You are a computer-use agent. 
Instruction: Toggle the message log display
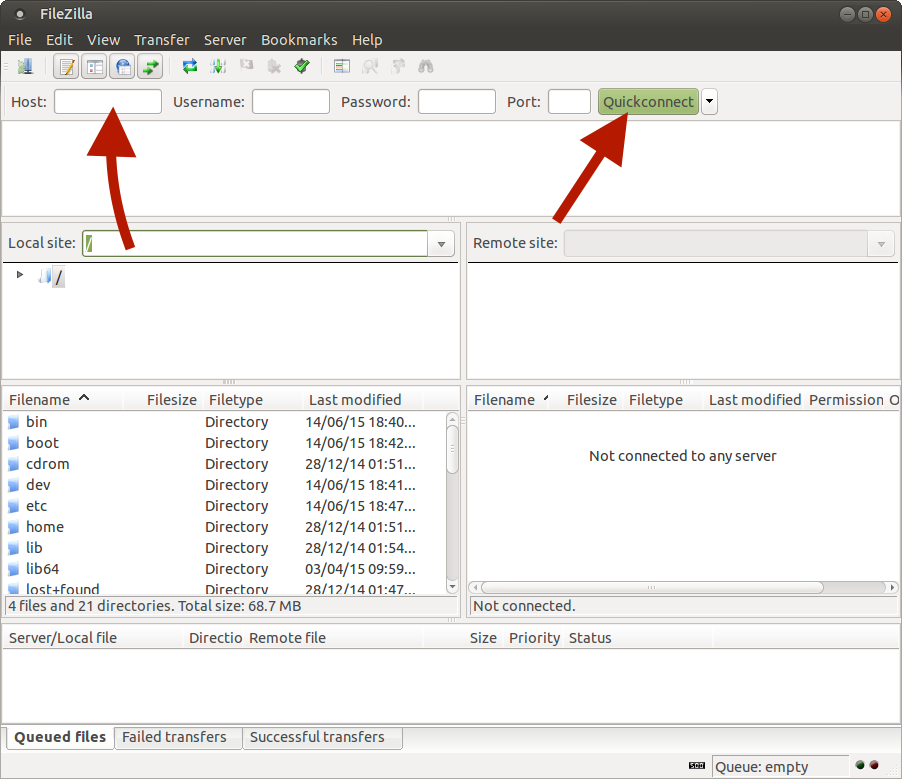point(66,66)
